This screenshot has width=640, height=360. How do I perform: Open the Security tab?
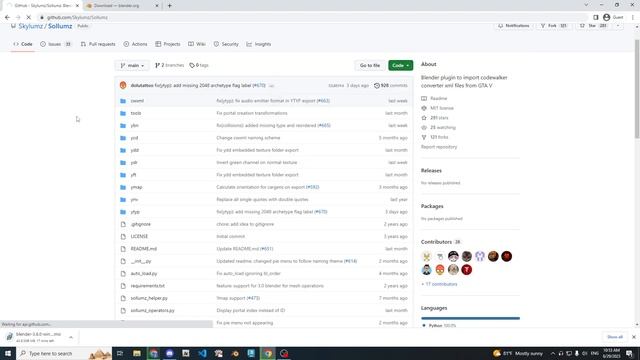(x=226, y=44)
